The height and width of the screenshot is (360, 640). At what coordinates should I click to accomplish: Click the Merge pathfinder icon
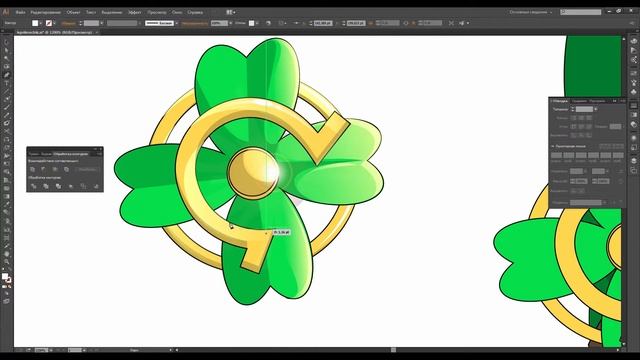coord(58,186)
